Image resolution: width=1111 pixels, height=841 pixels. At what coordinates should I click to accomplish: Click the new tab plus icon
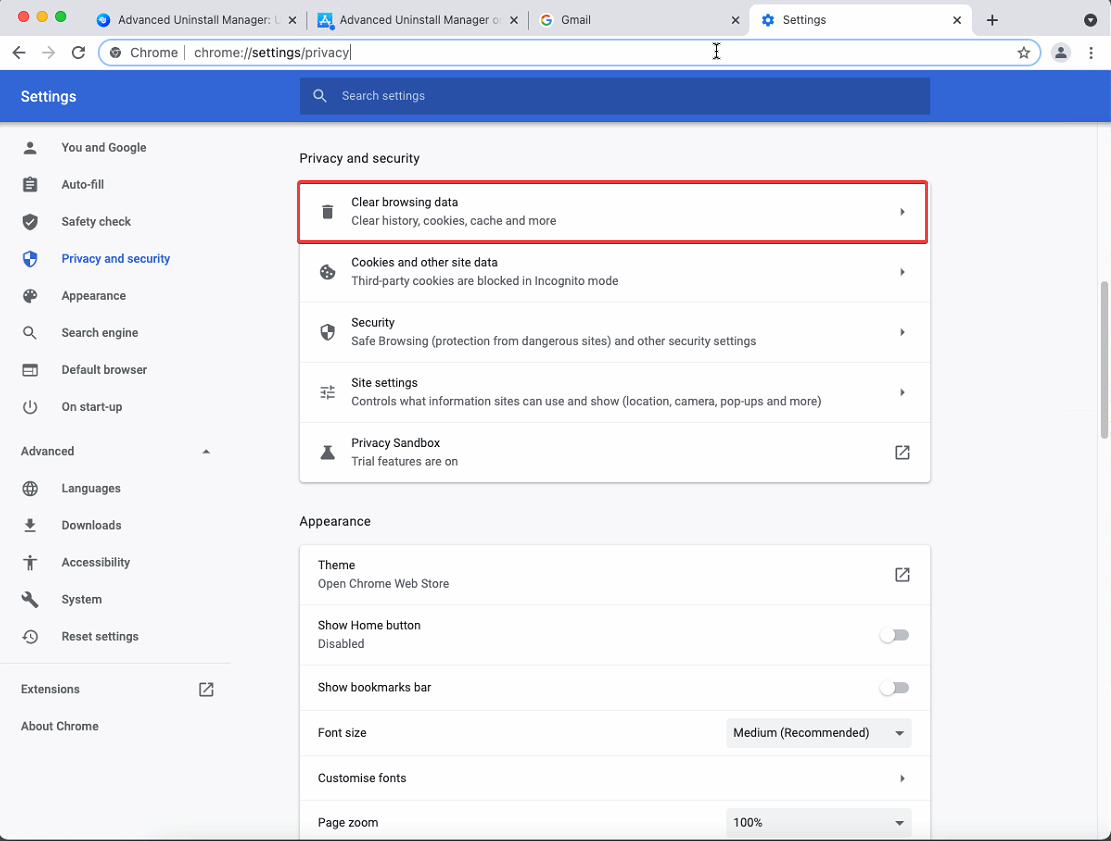click(992, 20)
